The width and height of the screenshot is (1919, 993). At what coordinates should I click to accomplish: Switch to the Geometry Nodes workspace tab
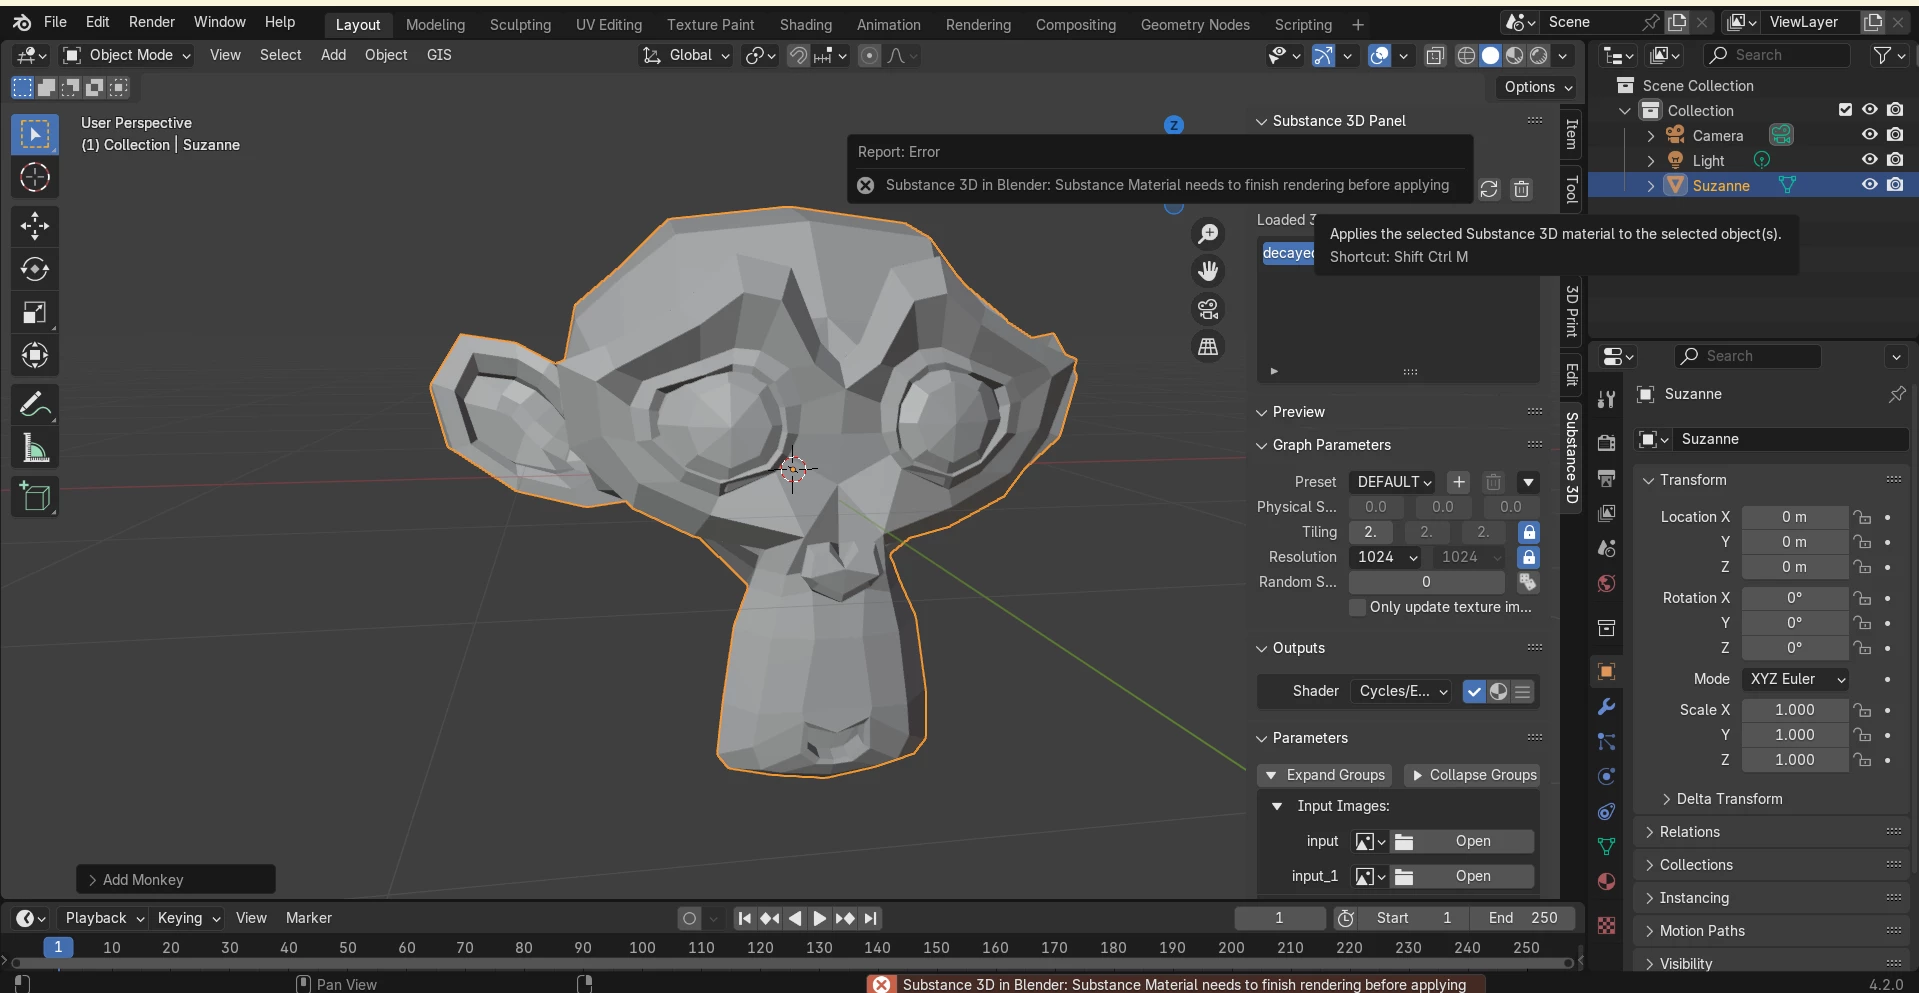pos(1195,25)
